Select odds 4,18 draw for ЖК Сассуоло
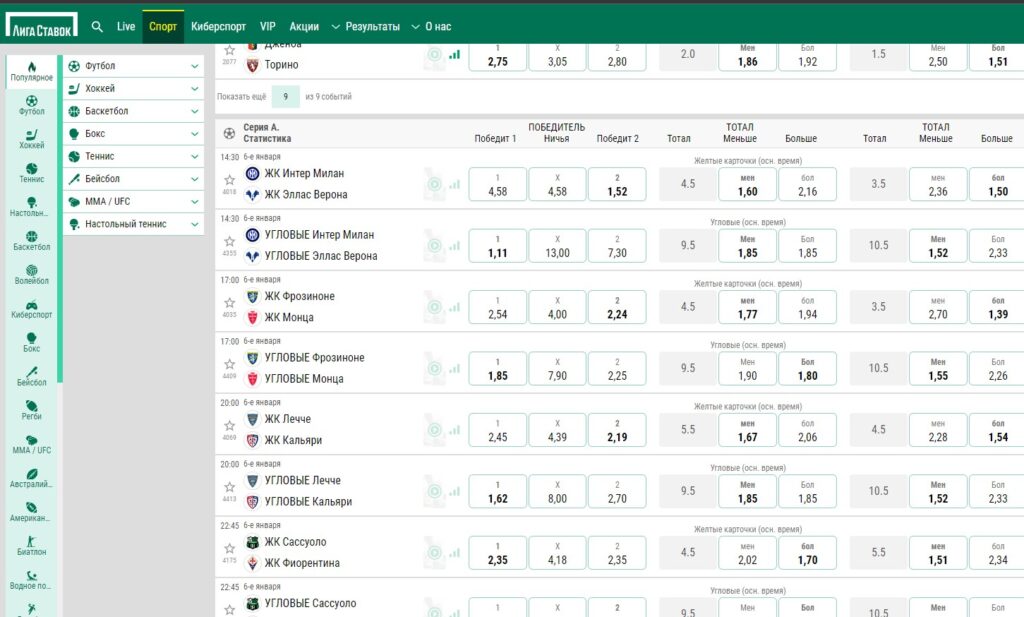The image size is (1024, 617). (x=557, y=553)
